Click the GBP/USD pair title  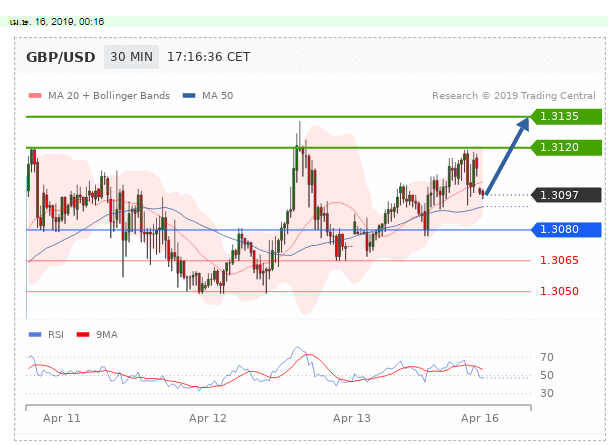click(61, 57)
